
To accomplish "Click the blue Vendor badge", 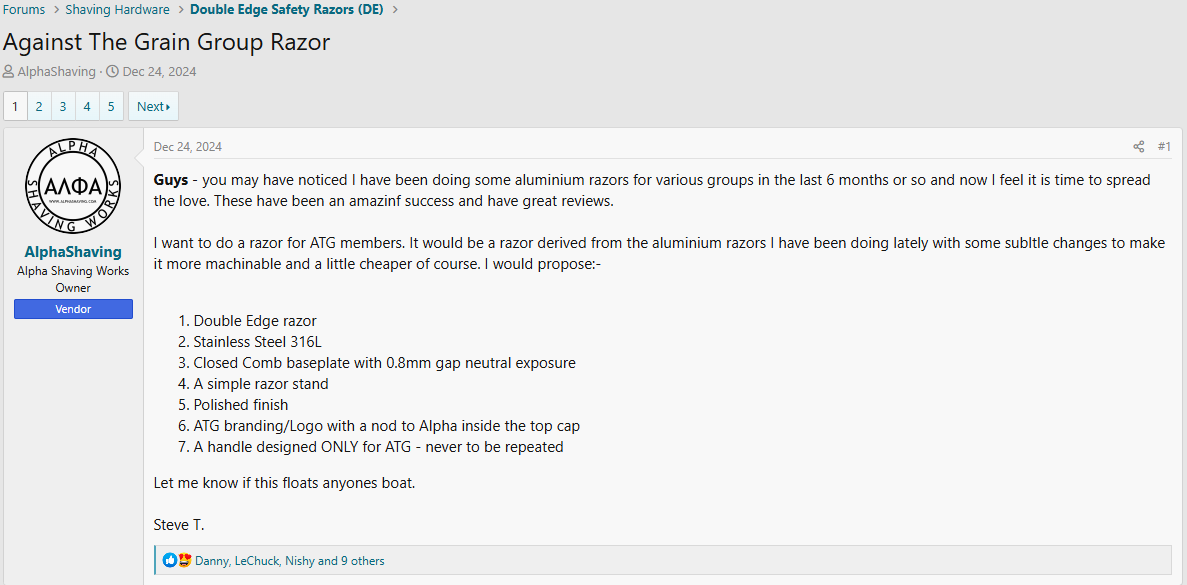I will pos(73,310).
